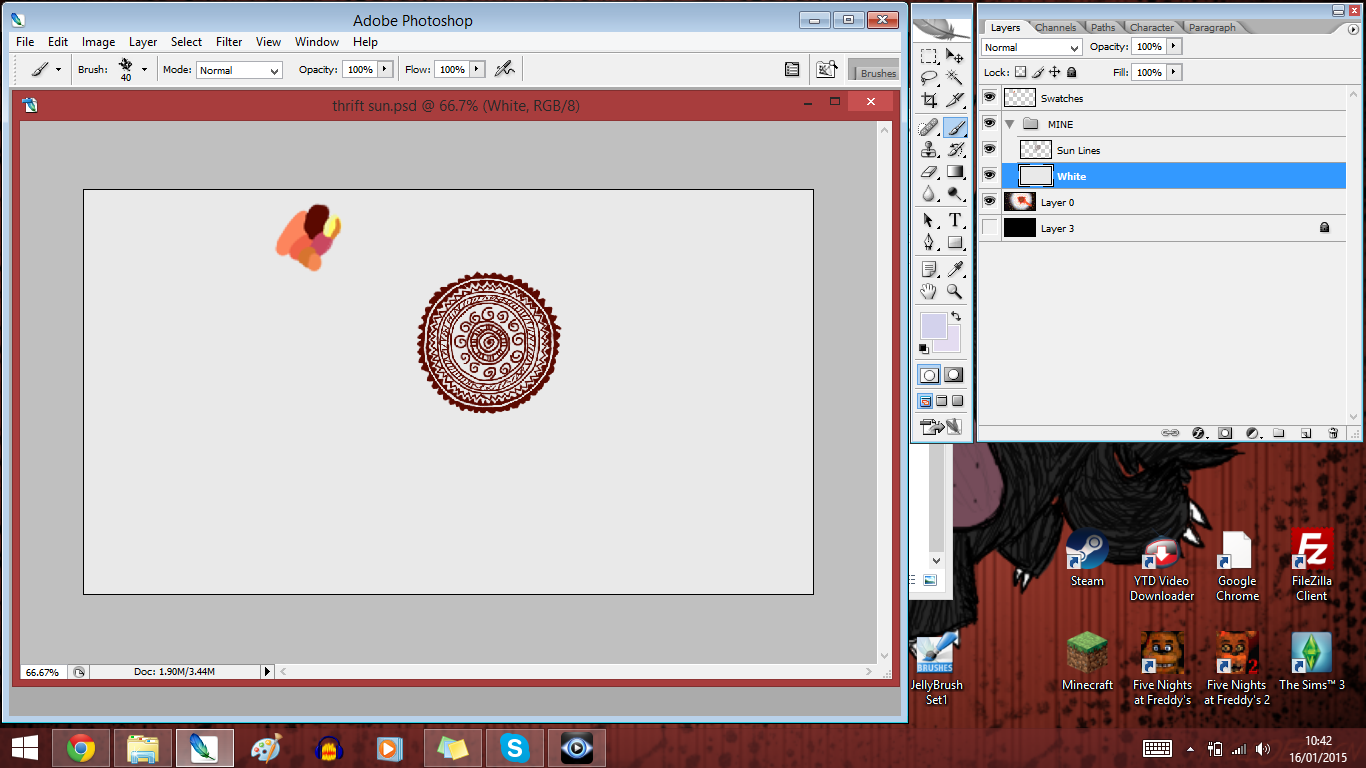Viewport: 1366px width, 768px height.
Task: Show the hidden Layer 3
Action: click(x=989, y=227)
